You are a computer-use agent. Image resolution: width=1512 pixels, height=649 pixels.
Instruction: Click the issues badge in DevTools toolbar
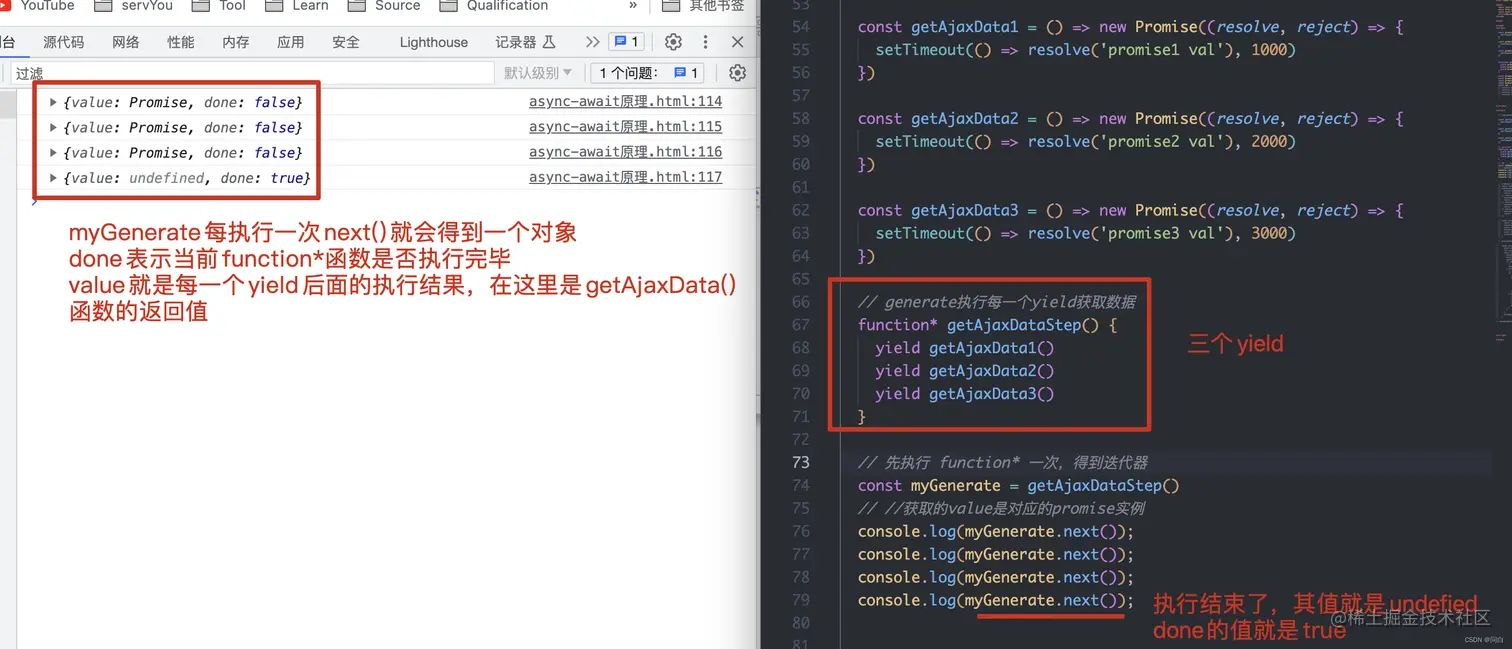click(x=626, y=42)
